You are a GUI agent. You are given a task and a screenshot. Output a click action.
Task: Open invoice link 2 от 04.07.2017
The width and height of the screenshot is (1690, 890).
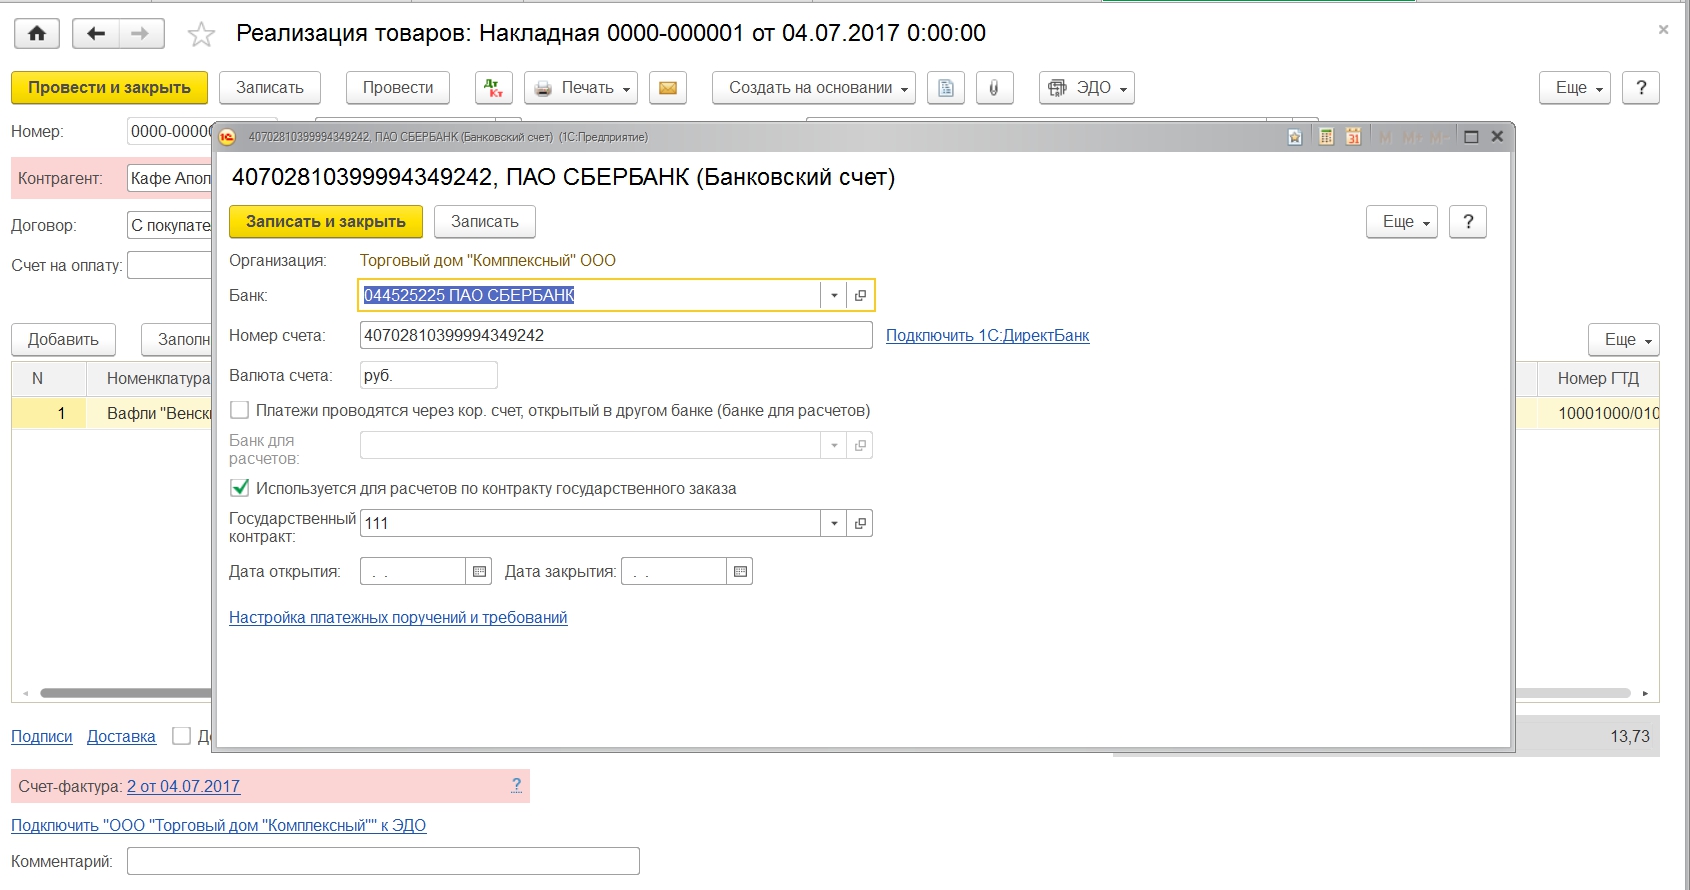[184, 787]
